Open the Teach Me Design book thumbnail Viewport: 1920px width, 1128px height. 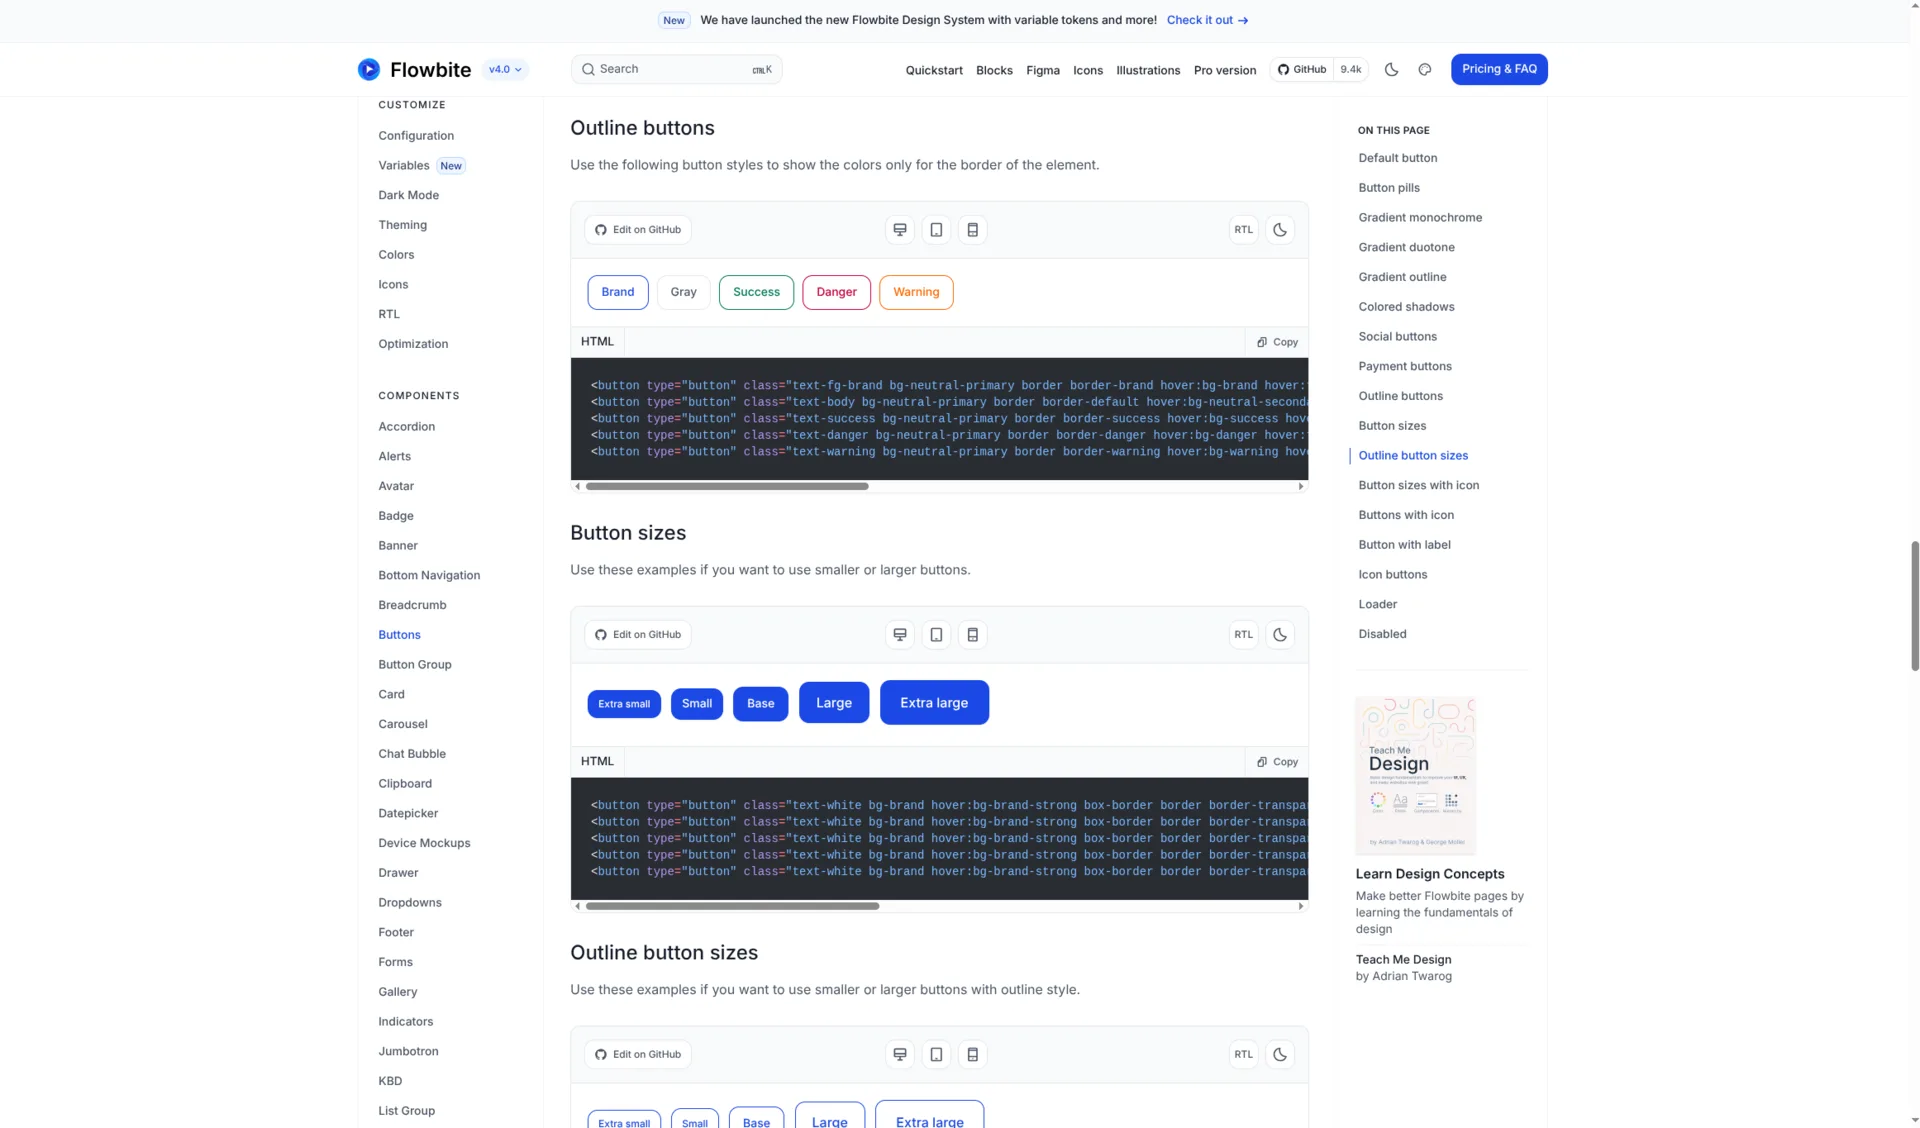click(1415, 776)
